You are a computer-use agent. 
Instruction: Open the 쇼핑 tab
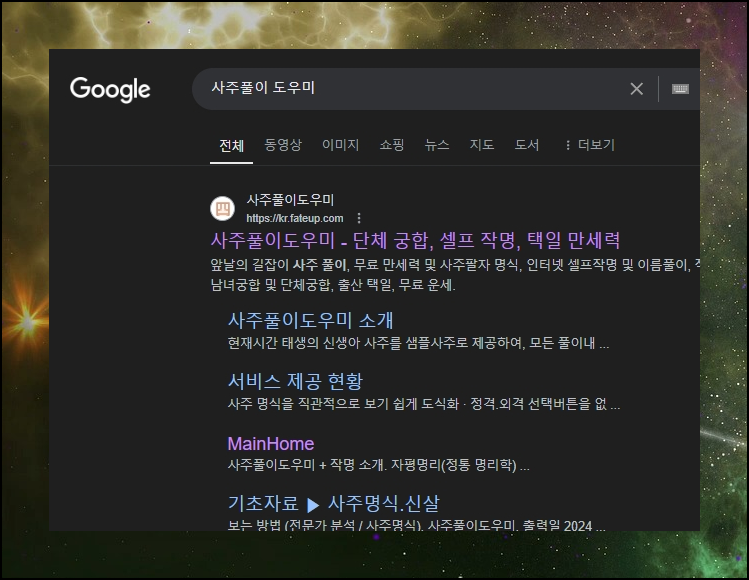pyautogui.click(x=392, y=145)
